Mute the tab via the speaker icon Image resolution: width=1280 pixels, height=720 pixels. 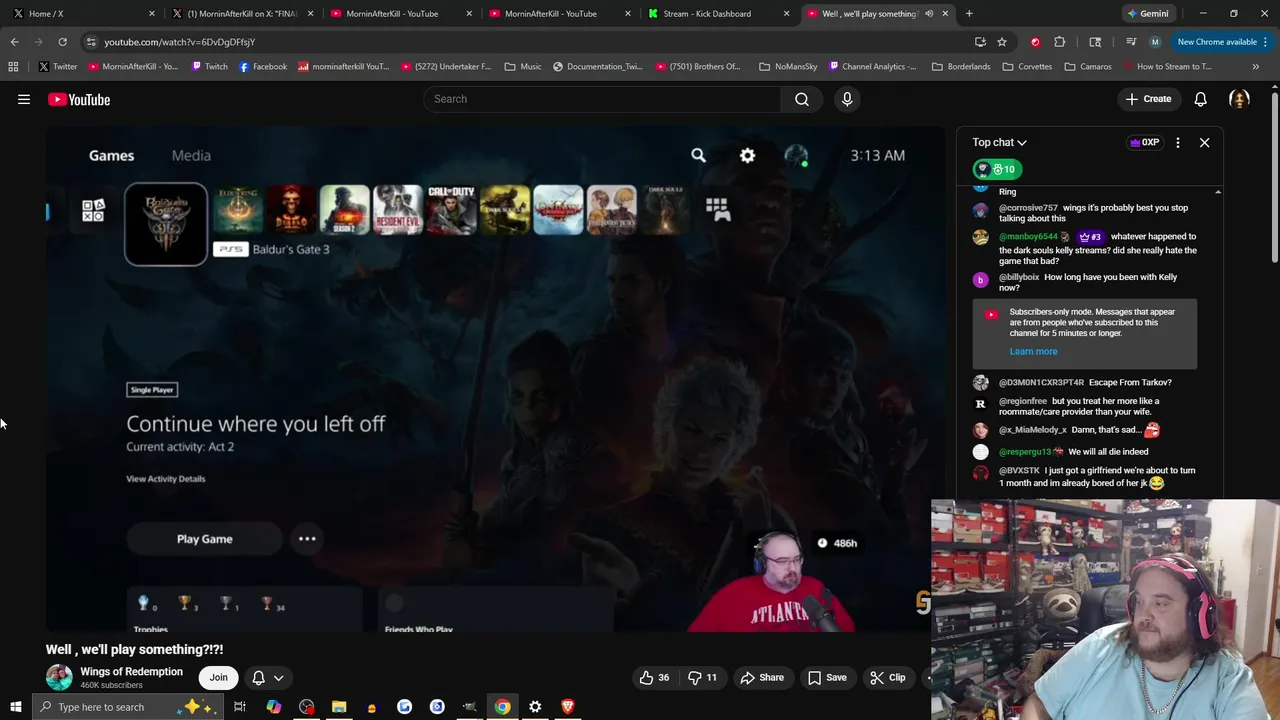point(929,14)
